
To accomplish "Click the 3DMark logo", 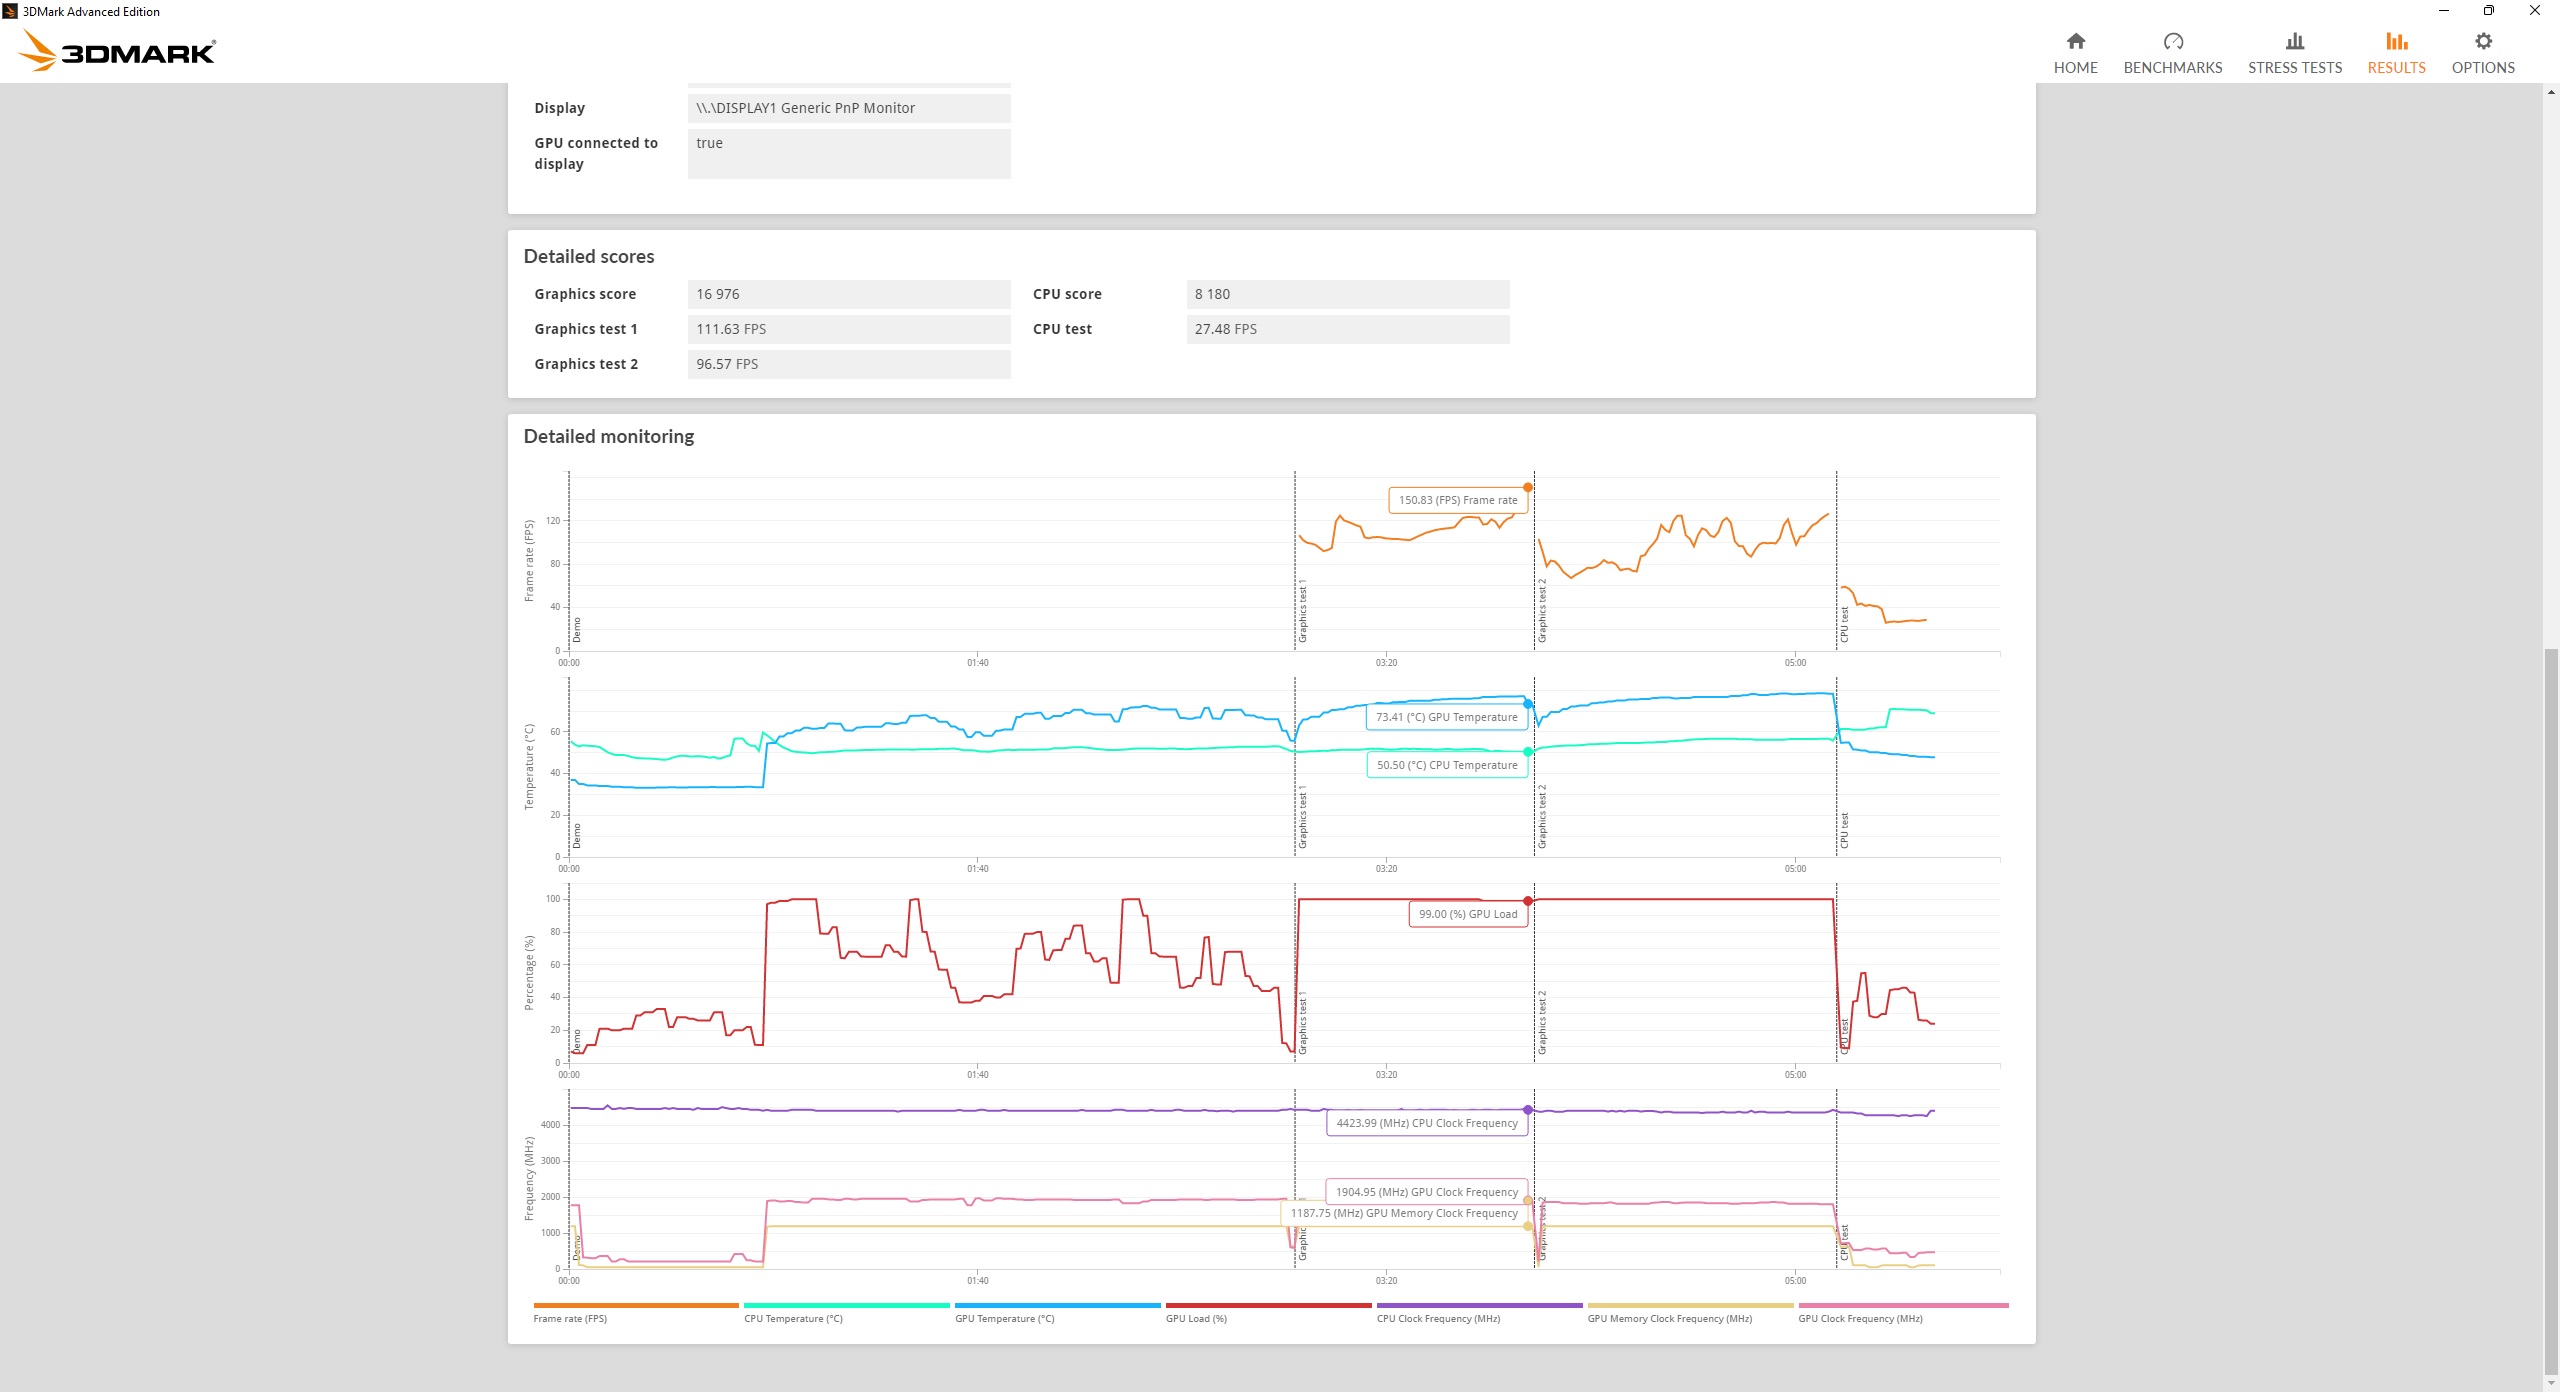I will 118,50.
